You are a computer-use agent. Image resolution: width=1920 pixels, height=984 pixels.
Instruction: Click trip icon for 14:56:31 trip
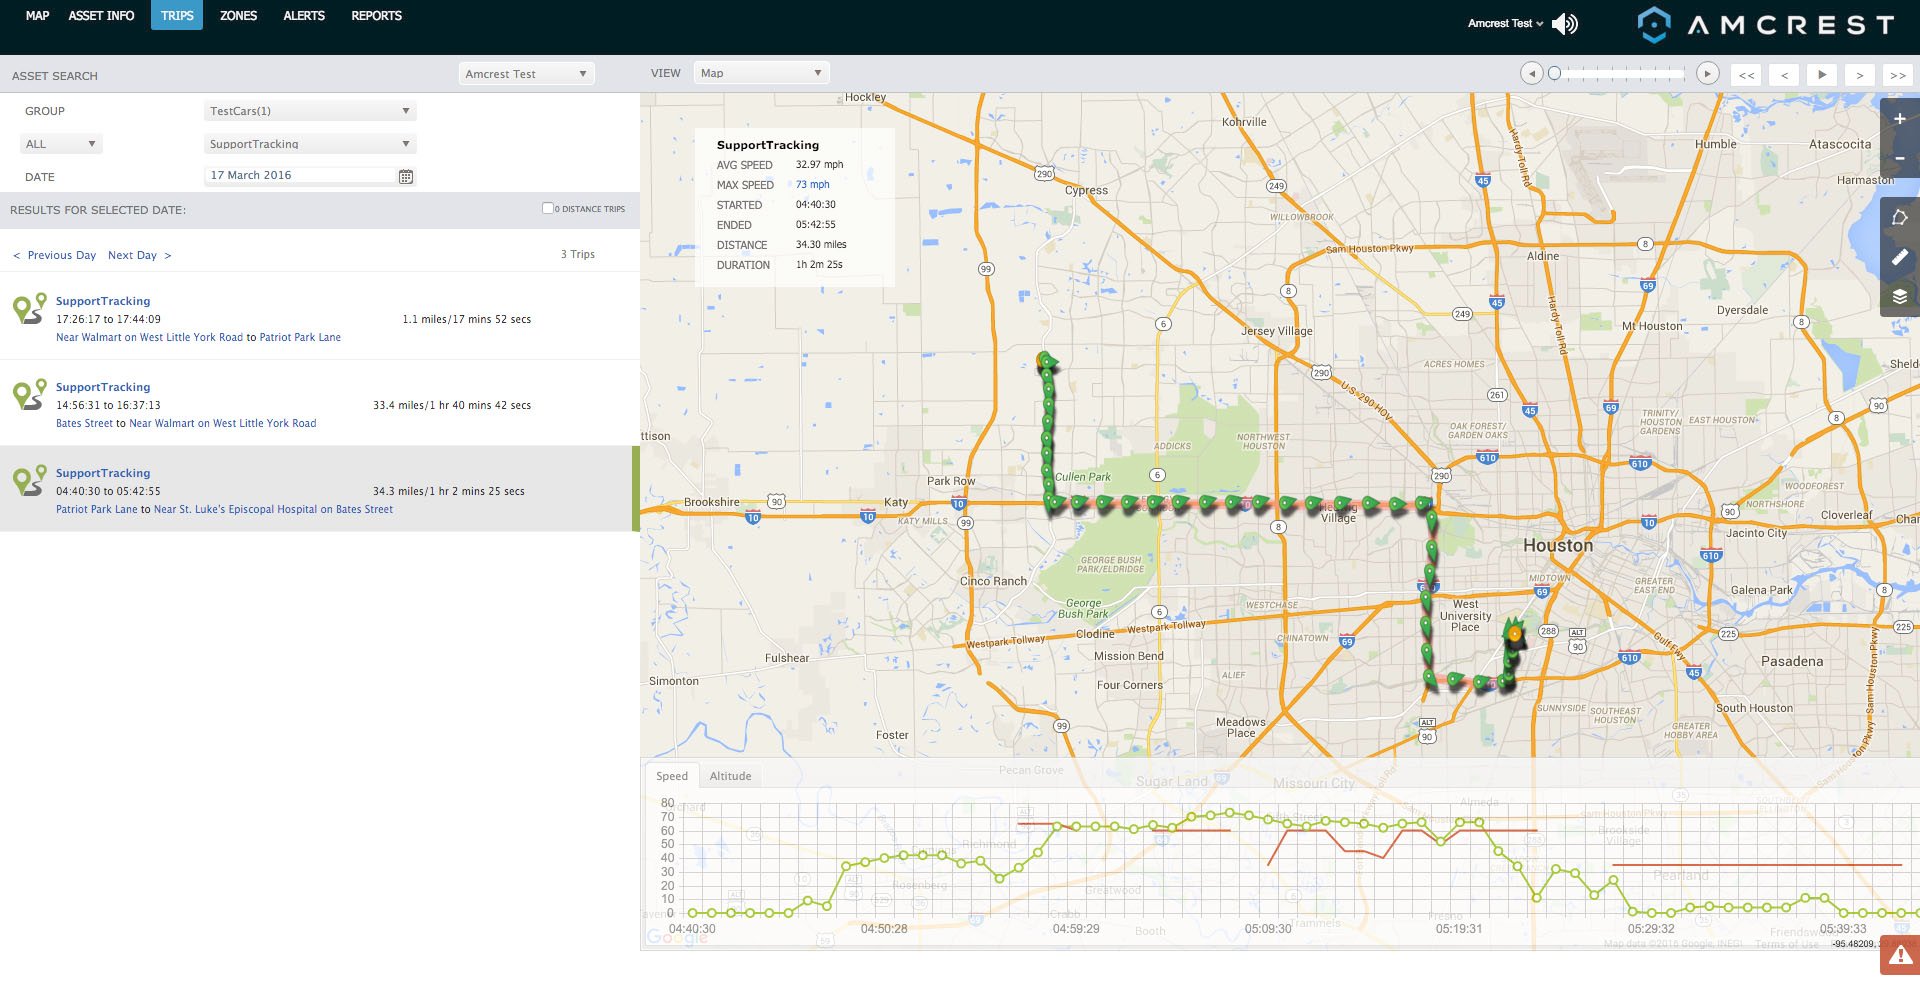point(29,394)
